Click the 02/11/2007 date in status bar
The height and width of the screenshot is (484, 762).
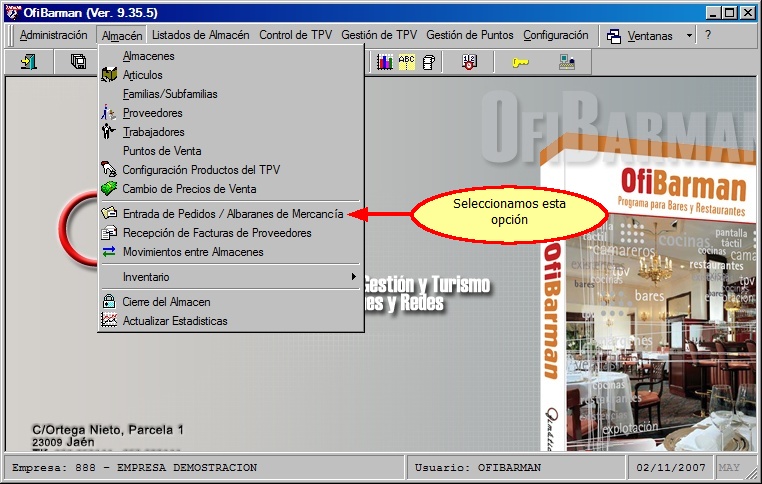coord(671,467)
